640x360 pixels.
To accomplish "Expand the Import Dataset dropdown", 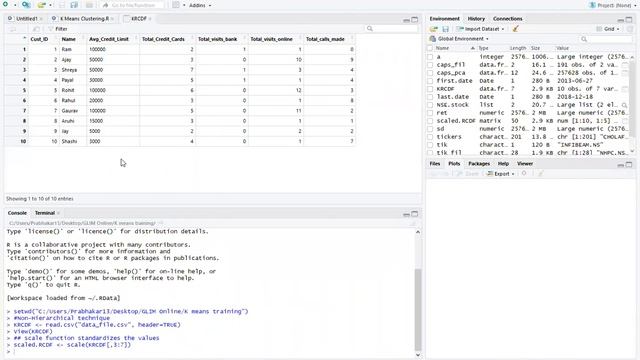I will point(480,29).
